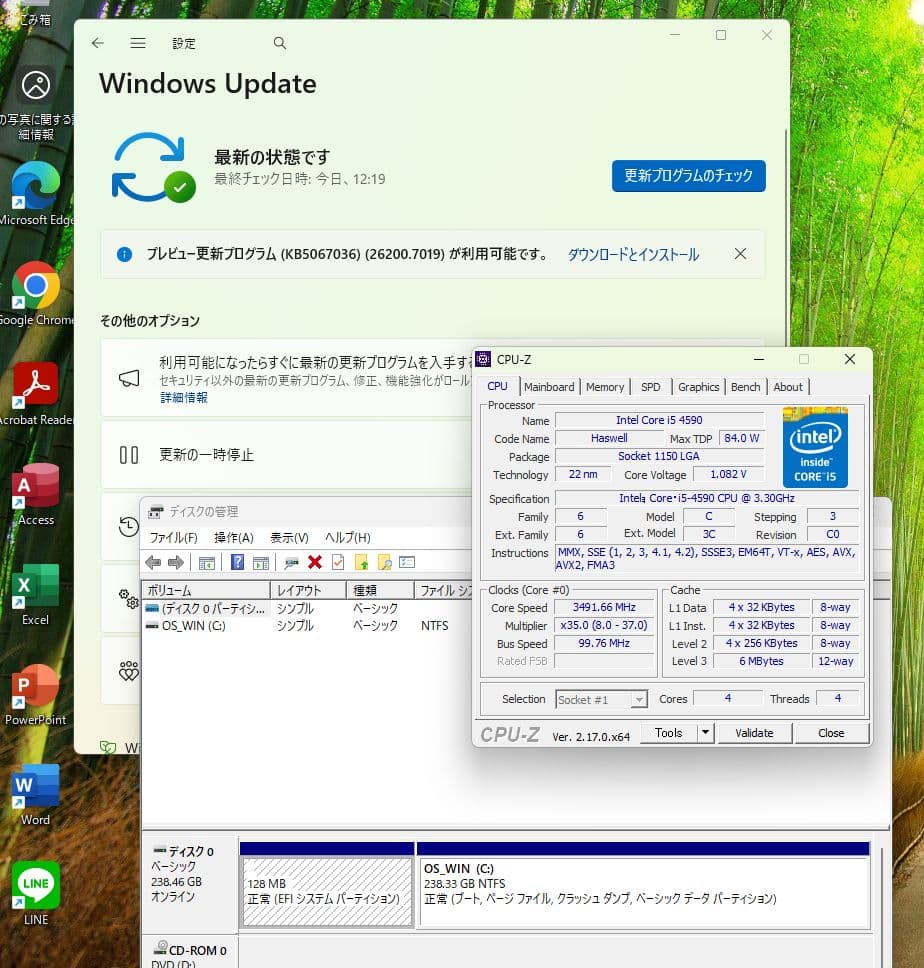Click the folder with green arrow icon

click(x=362, y=562)
